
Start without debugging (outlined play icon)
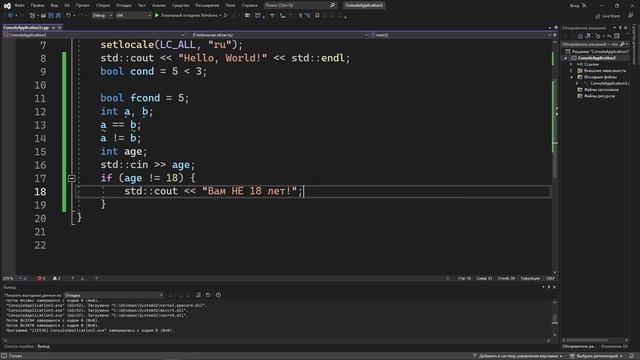tap(226, 16)
